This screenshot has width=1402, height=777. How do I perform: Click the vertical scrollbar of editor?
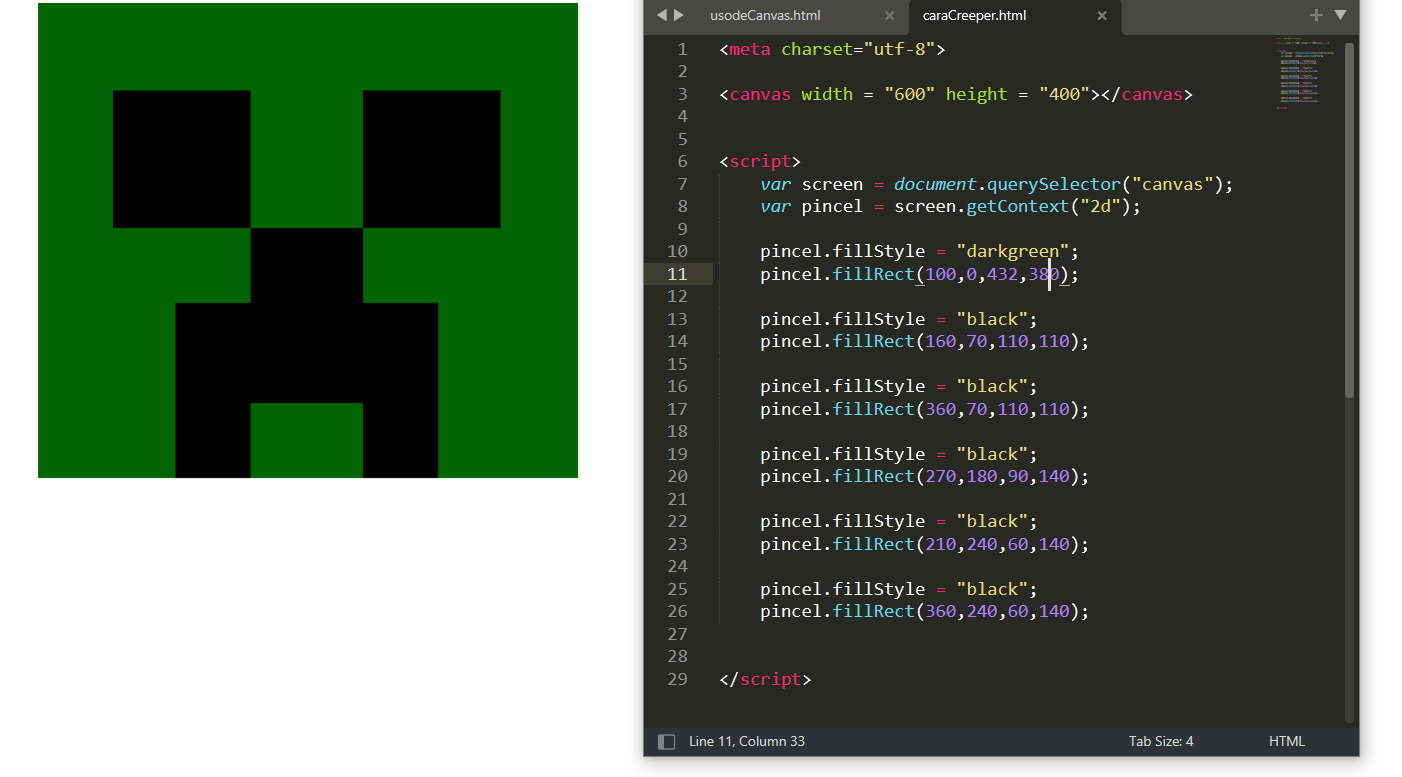[x=1350, y=220]
